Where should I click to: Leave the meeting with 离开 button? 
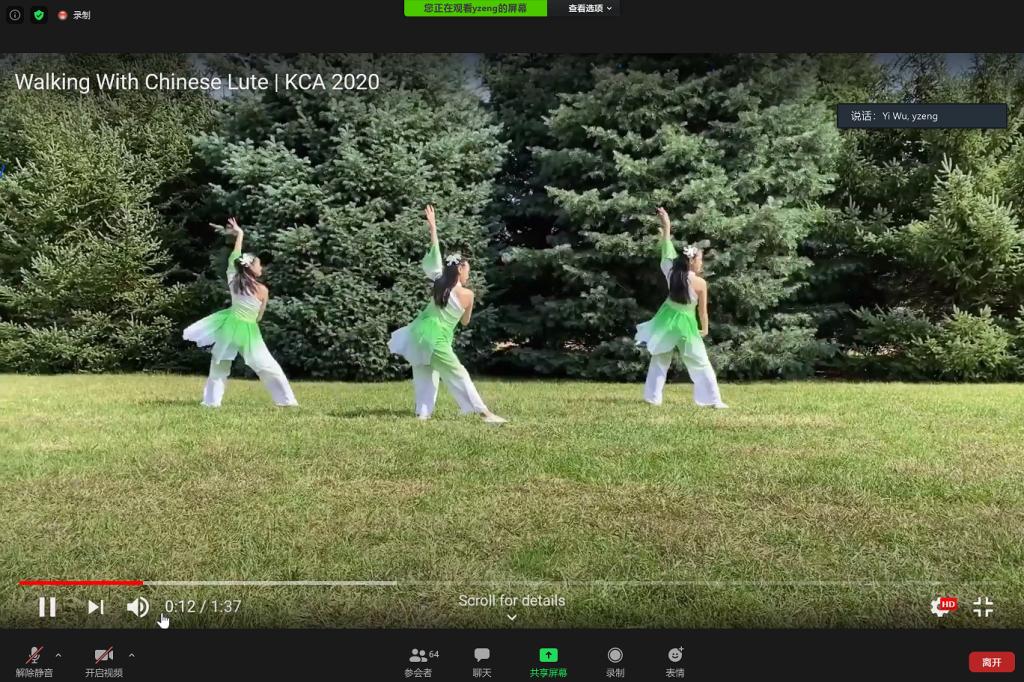click(991, 662)
